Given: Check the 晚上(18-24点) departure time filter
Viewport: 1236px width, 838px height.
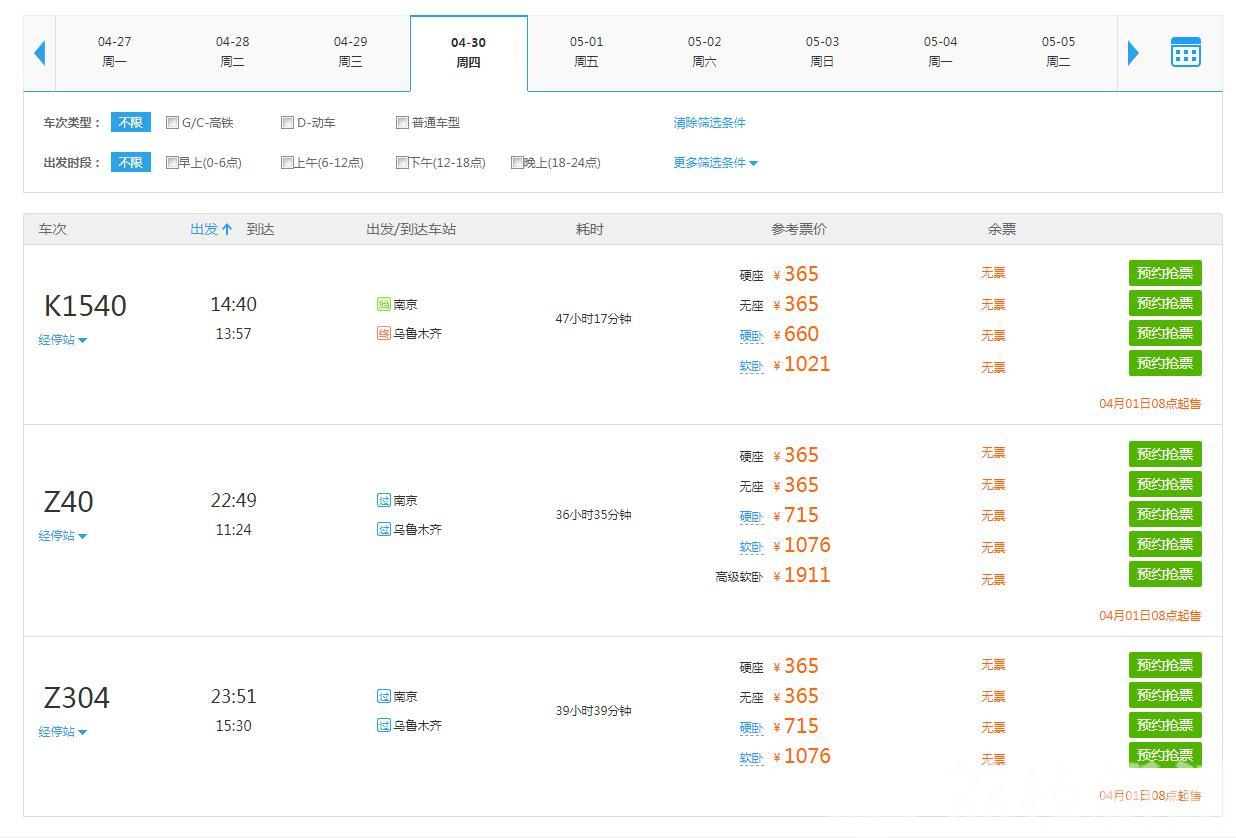Looking at the screenshot, I should (x=518, y=163).
